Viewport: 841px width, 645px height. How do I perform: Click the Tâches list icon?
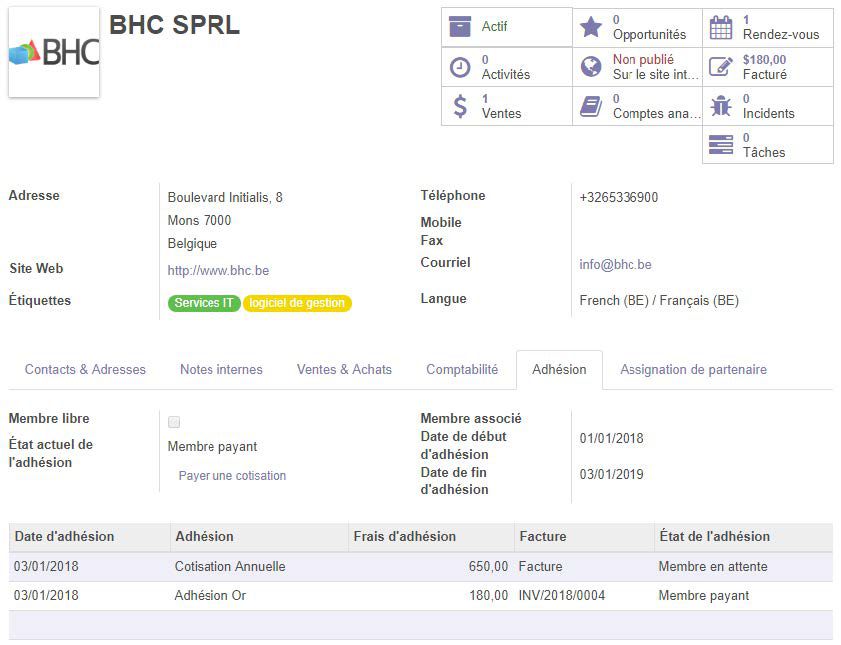point(721,145)
